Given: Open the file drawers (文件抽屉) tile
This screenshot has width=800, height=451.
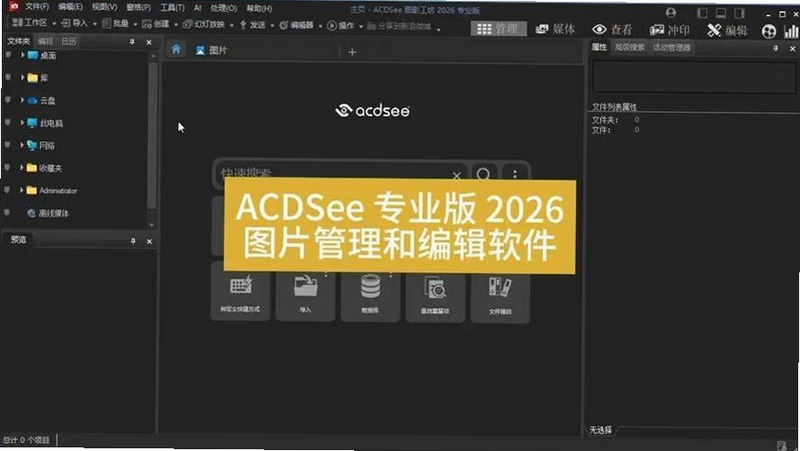Looking at the screenshot, I should tap(500, 296).
